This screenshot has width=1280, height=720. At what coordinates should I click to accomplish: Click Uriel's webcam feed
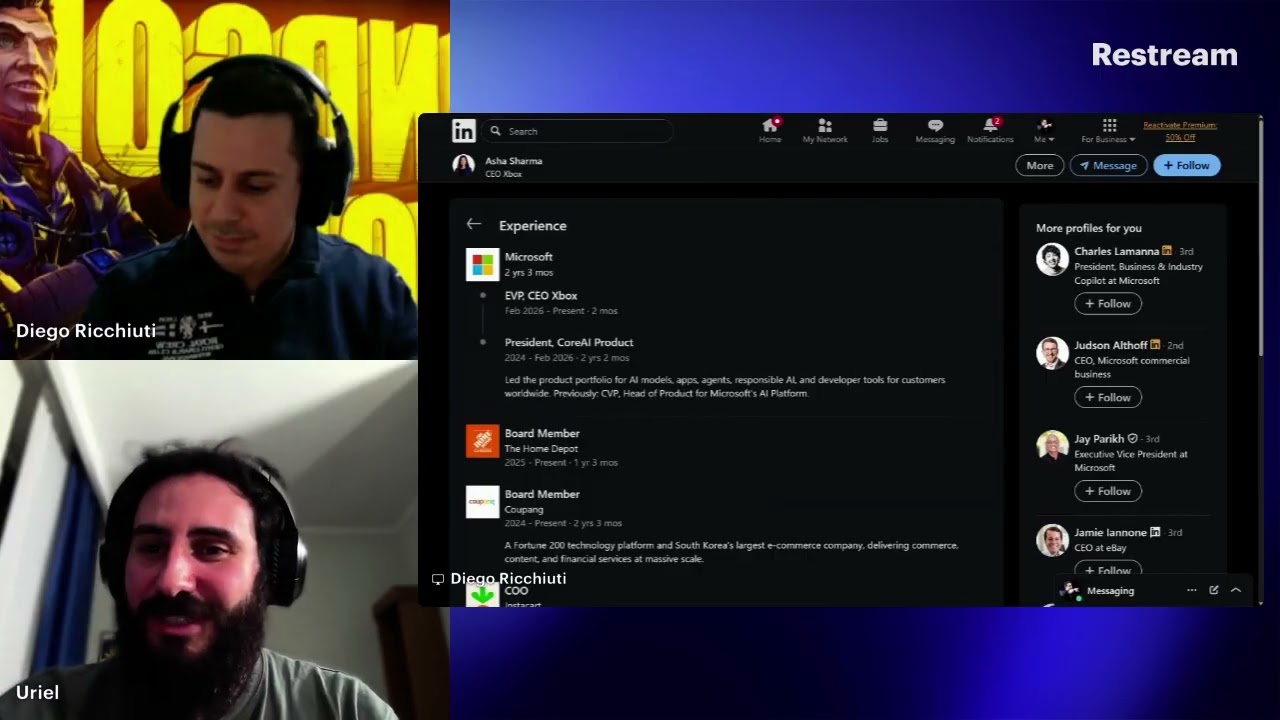coord(209,540)
